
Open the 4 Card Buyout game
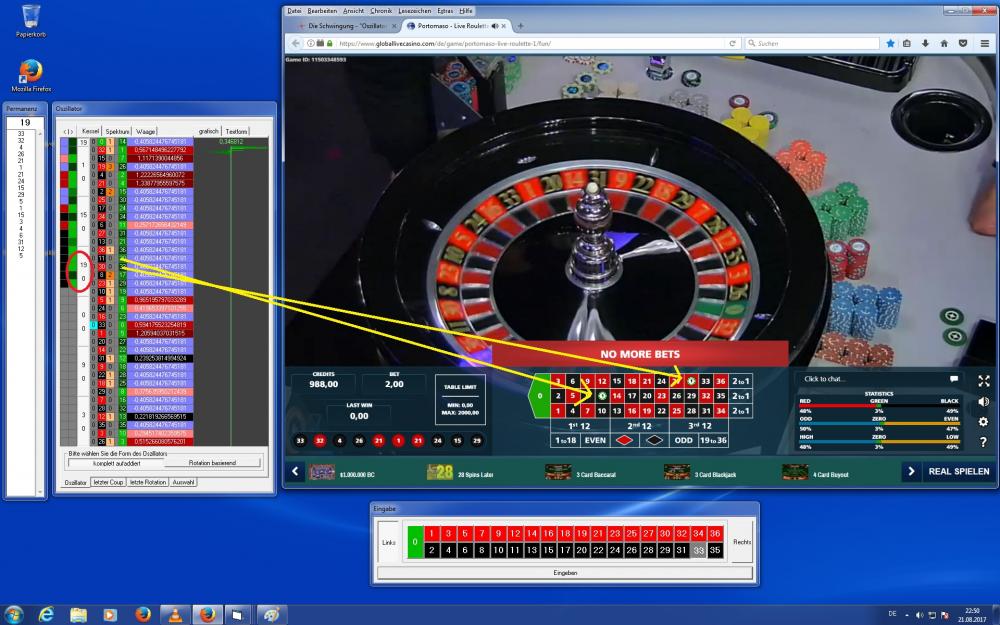click(x=816, y=472)
